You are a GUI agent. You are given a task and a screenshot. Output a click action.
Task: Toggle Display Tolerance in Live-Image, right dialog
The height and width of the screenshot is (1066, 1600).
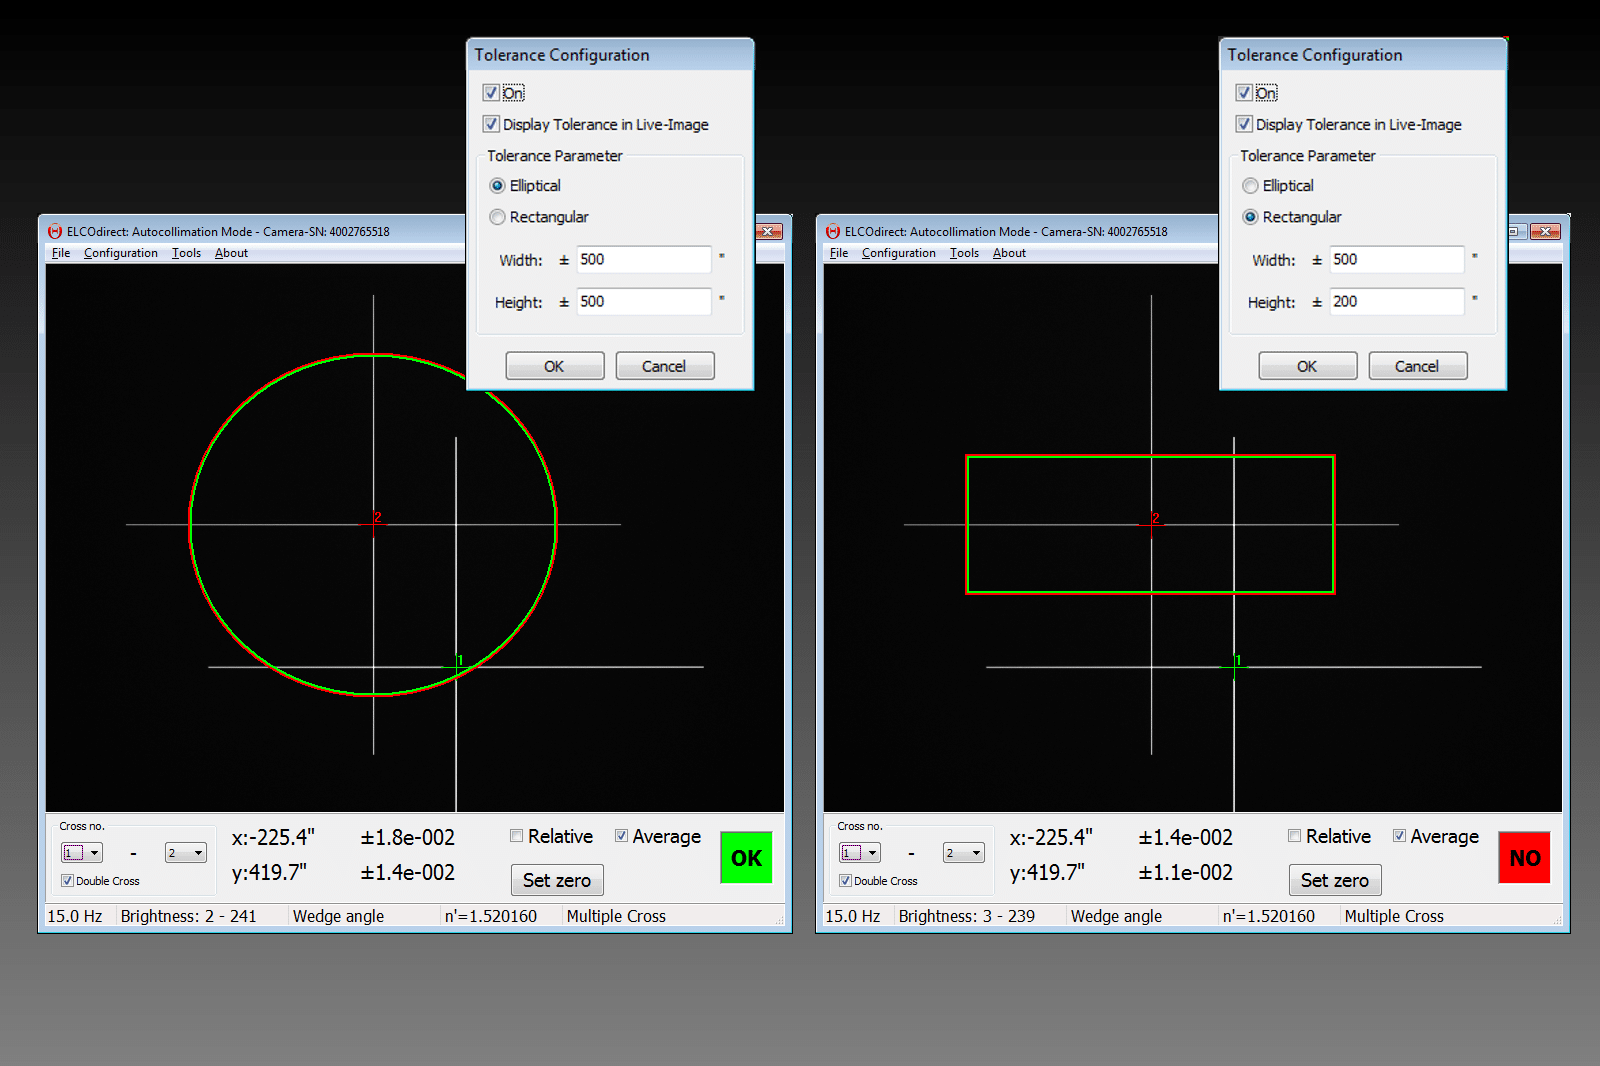point(1244,124)
